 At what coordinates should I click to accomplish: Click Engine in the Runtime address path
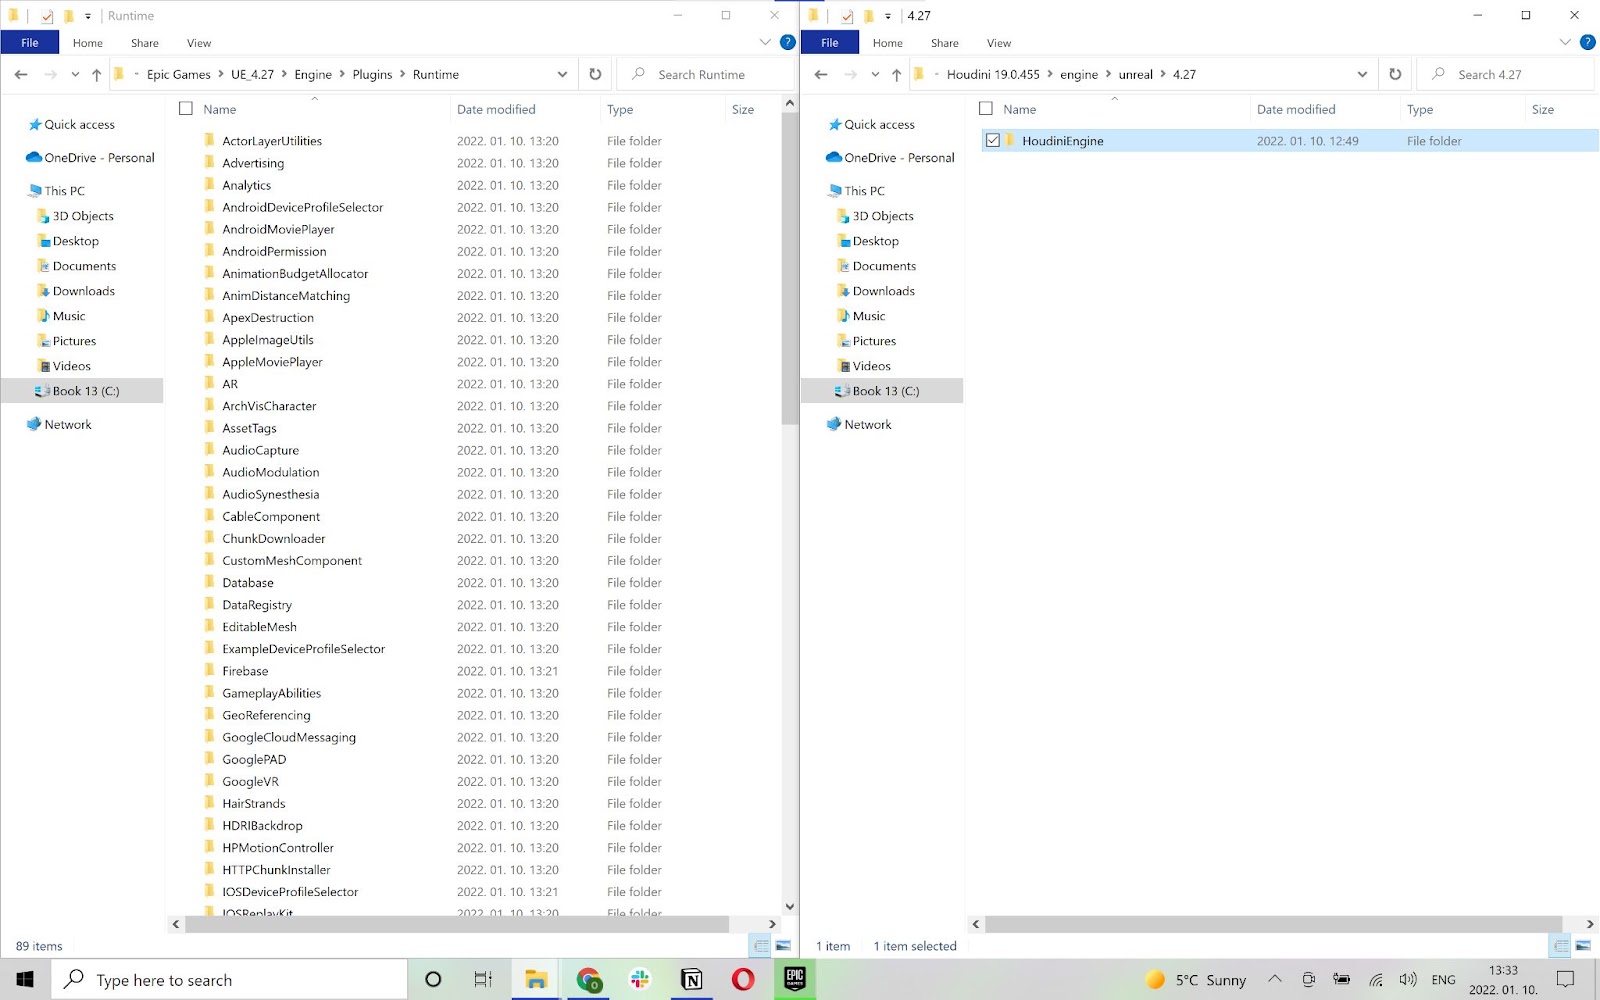pos(313,74)
